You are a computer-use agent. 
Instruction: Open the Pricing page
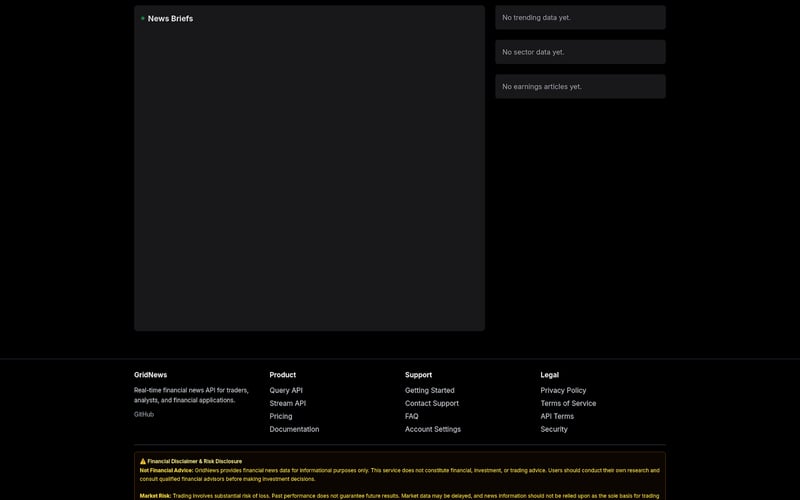pyautogui.click(x=281, y=416)
